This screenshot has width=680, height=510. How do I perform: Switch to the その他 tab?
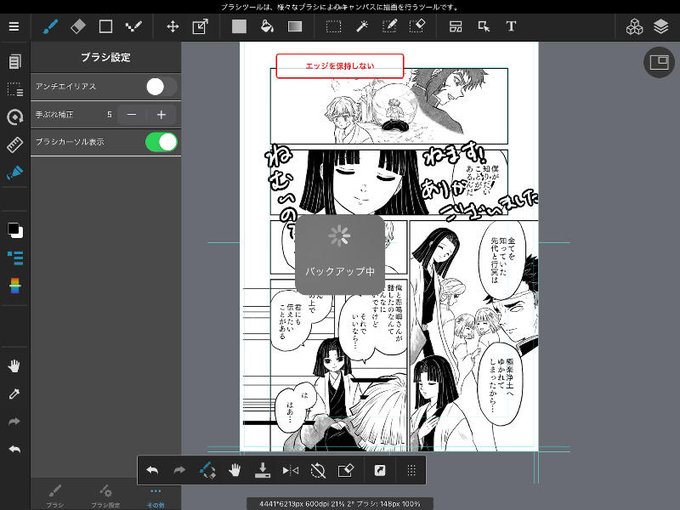[155, 497]
